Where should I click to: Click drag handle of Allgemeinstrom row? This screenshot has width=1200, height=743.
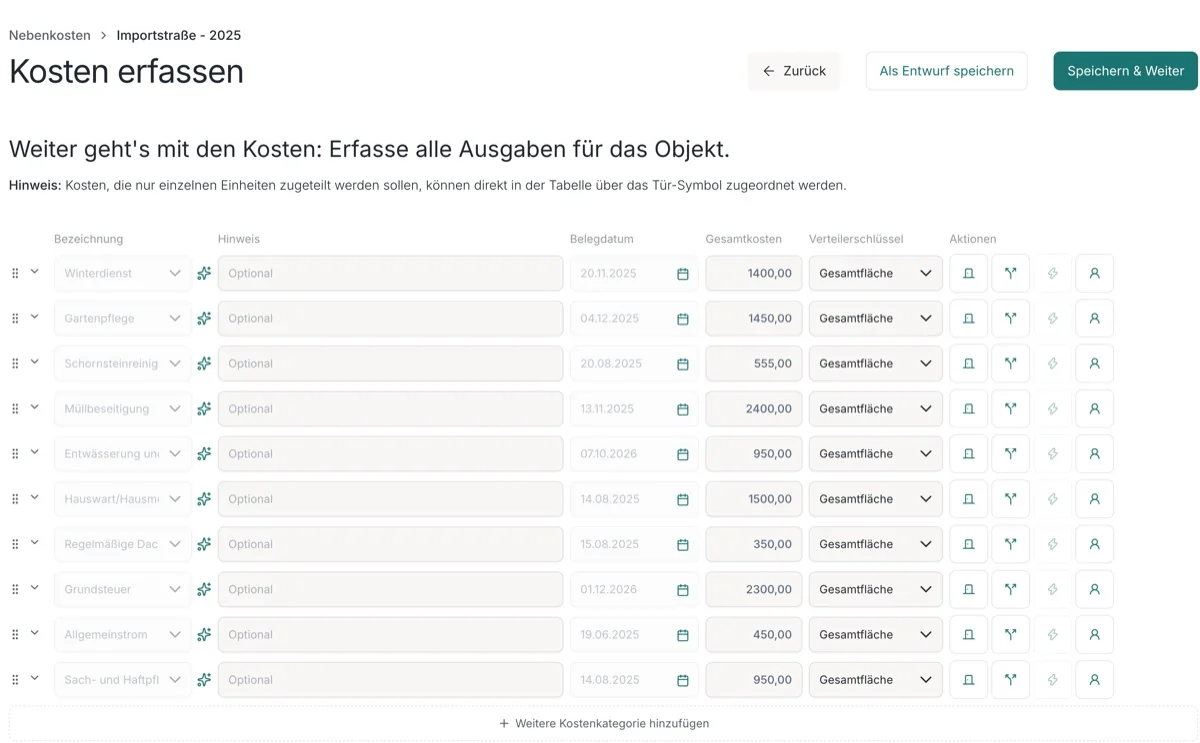pyautogui.click(x=15, y=634)
